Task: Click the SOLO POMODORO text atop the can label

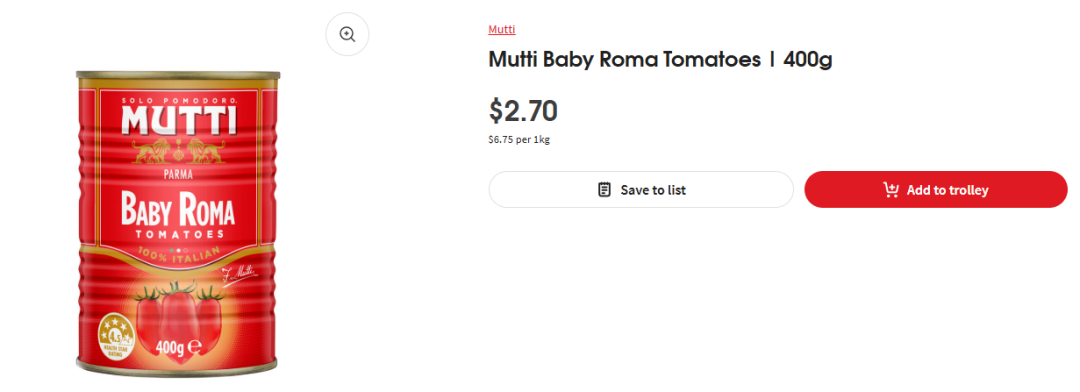Action: 179,101
